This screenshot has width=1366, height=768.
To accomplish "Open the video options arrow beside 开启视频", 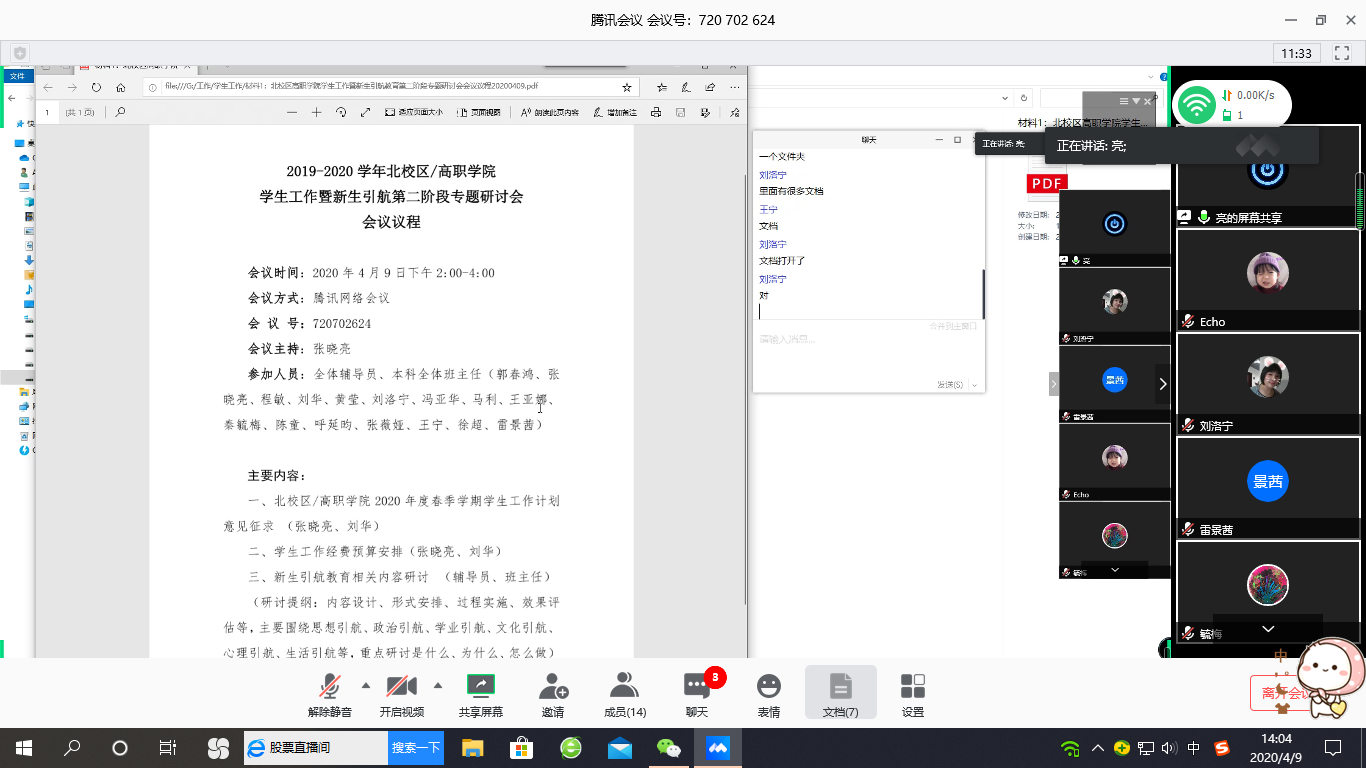I will (x=438, y=685).
